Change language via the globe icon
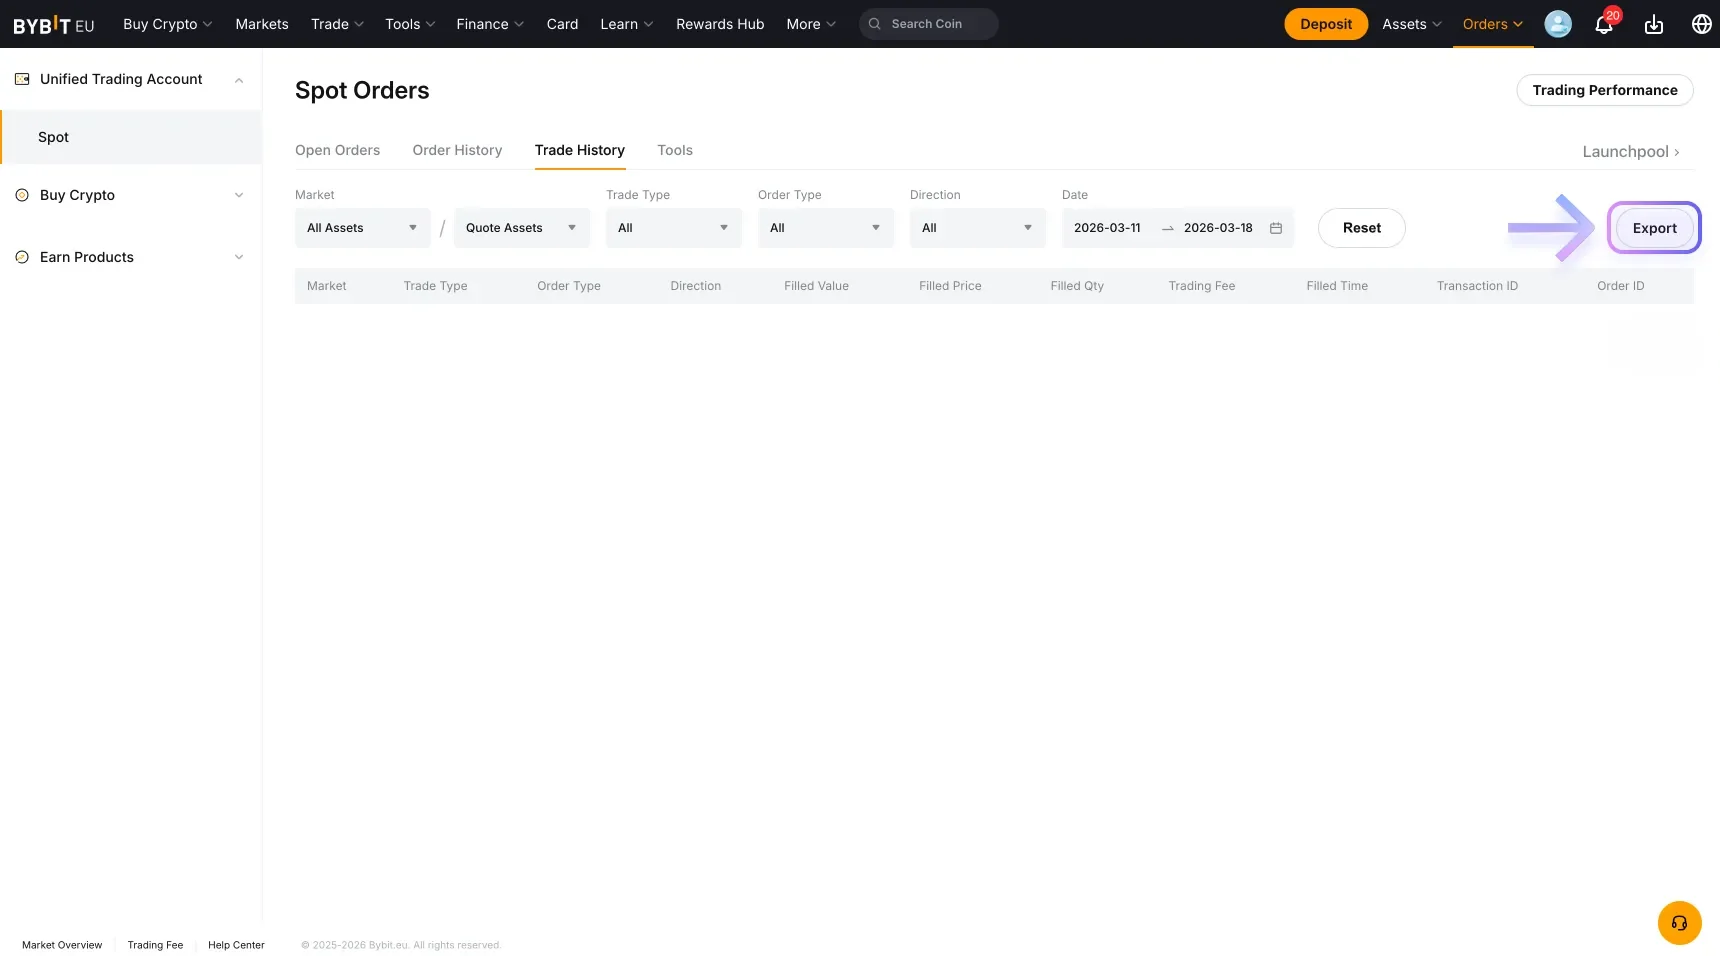 1701,24
